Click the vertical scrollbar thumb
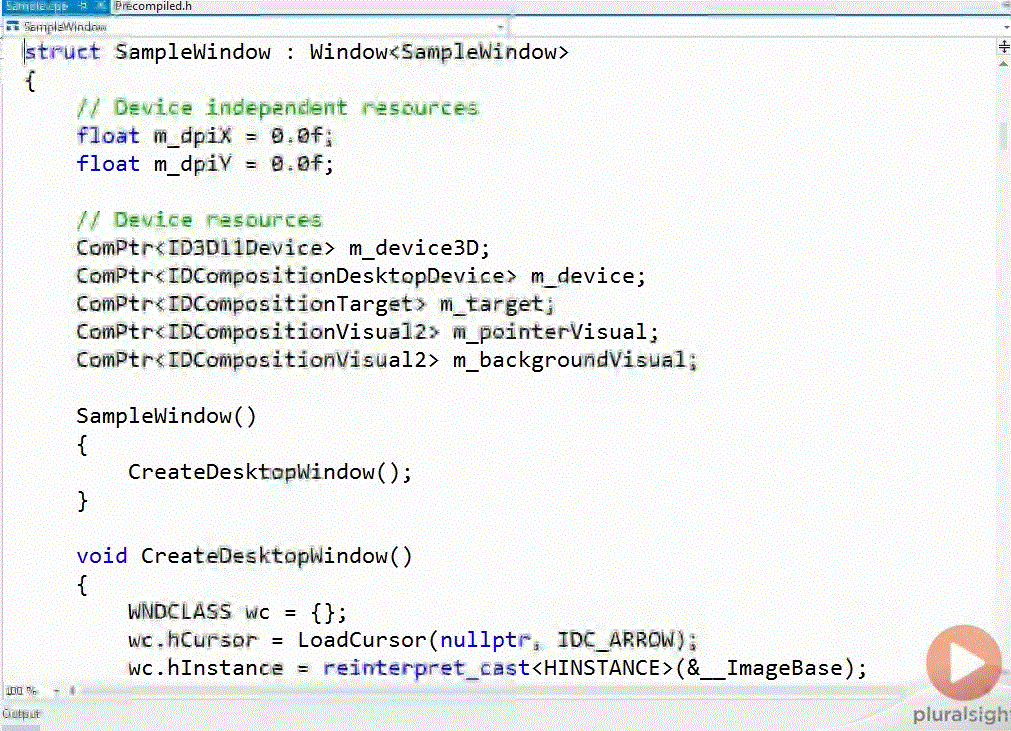 1003,137
